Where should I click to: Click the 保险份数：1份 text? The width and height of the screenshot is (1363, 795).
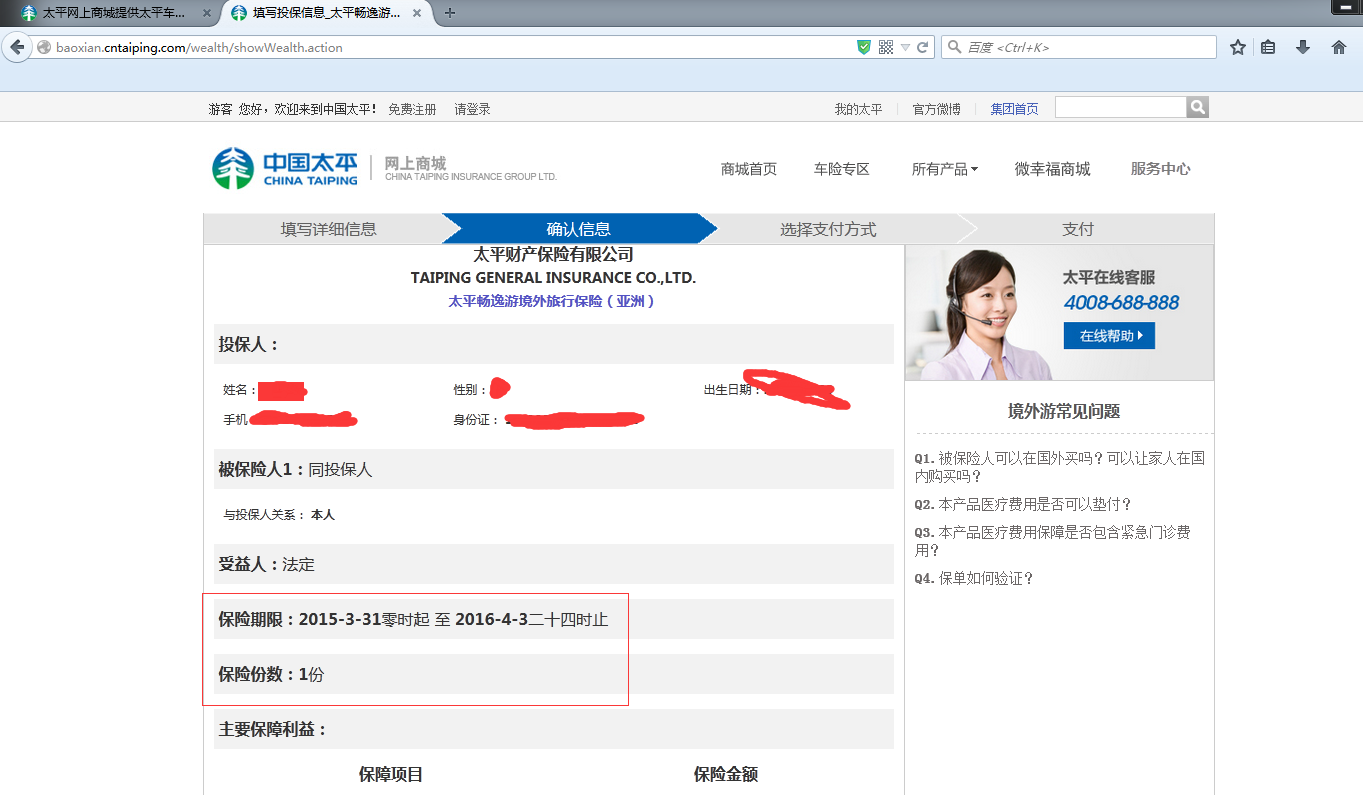pyautogui.click(x=271, y=675)
